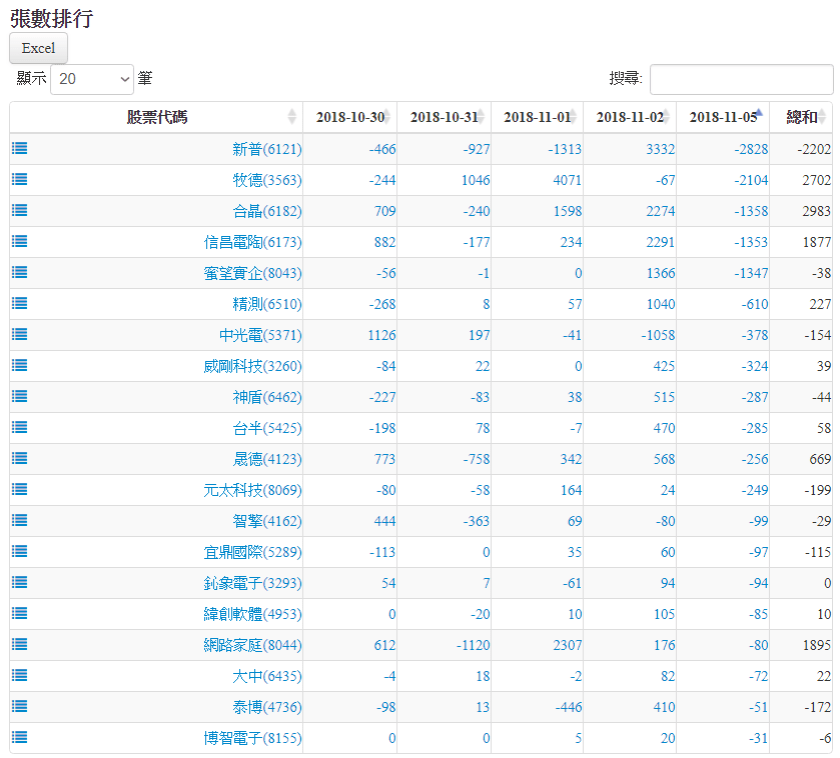Sort by the 2018-11-01 column header
The height and width of the screenshot is (758, 840).
tap(536, 117)
